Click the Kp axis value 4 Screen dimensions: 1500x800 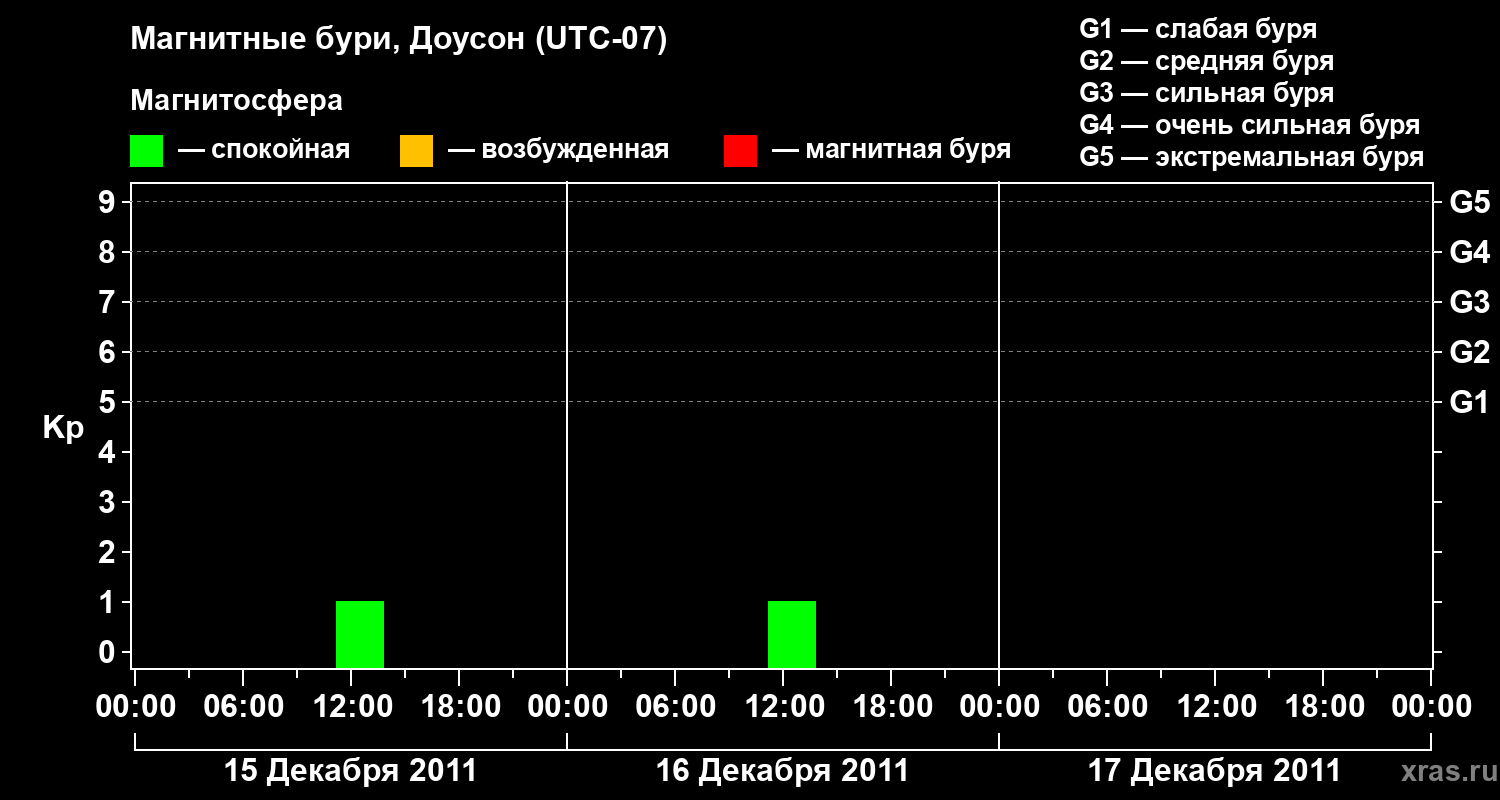click(109, 452)
